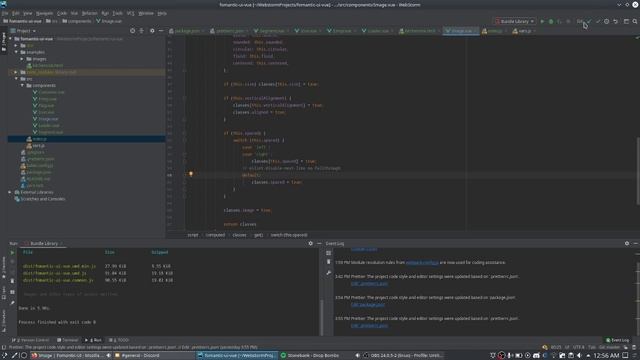
Task: Click Git master branch in status bar
Action: coord(609,347)
